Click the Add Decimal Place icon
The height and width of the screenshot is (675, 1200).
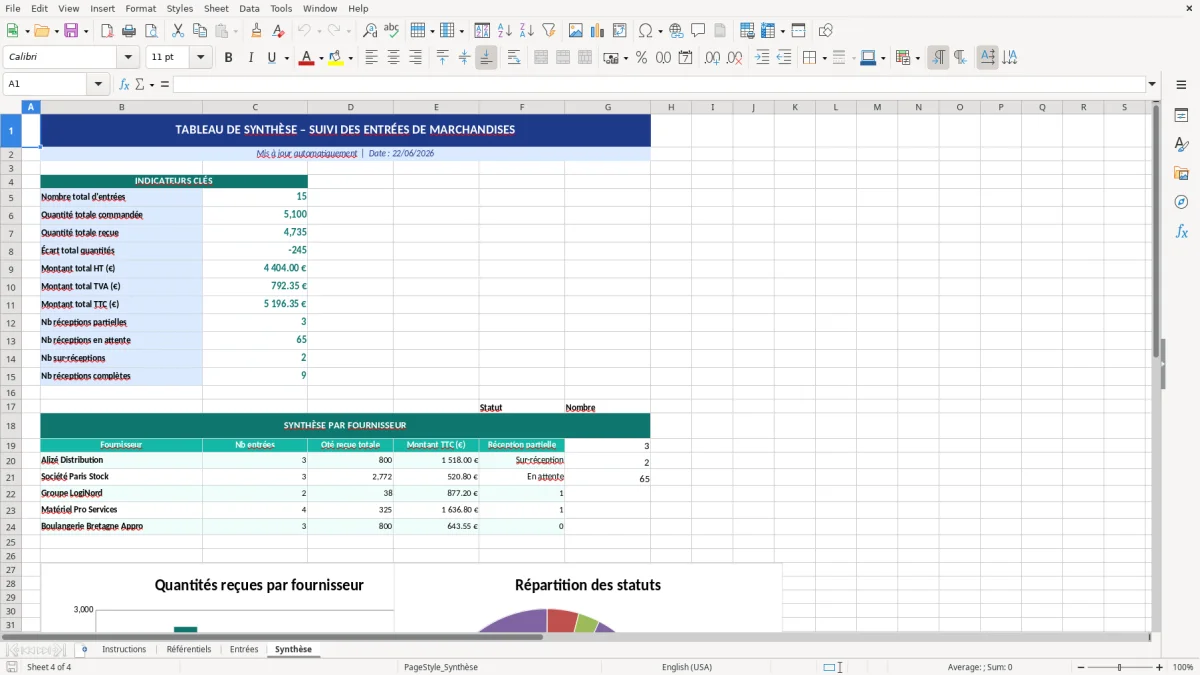tap(712, 58)
